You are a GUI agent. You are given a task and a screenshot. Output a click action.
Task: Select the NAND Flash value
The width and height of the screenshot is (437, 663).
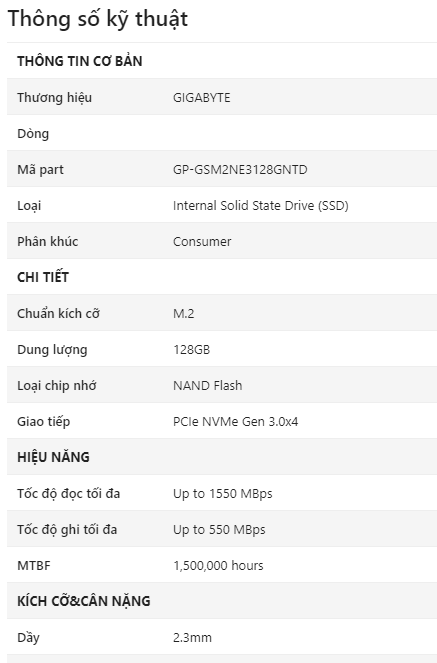coord(208,385)
